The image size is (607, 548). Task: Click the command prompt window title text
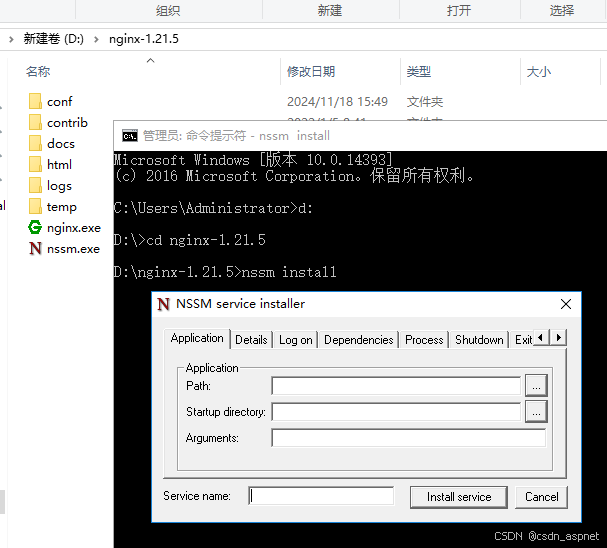pyautogui.click(x=236, y=136)
